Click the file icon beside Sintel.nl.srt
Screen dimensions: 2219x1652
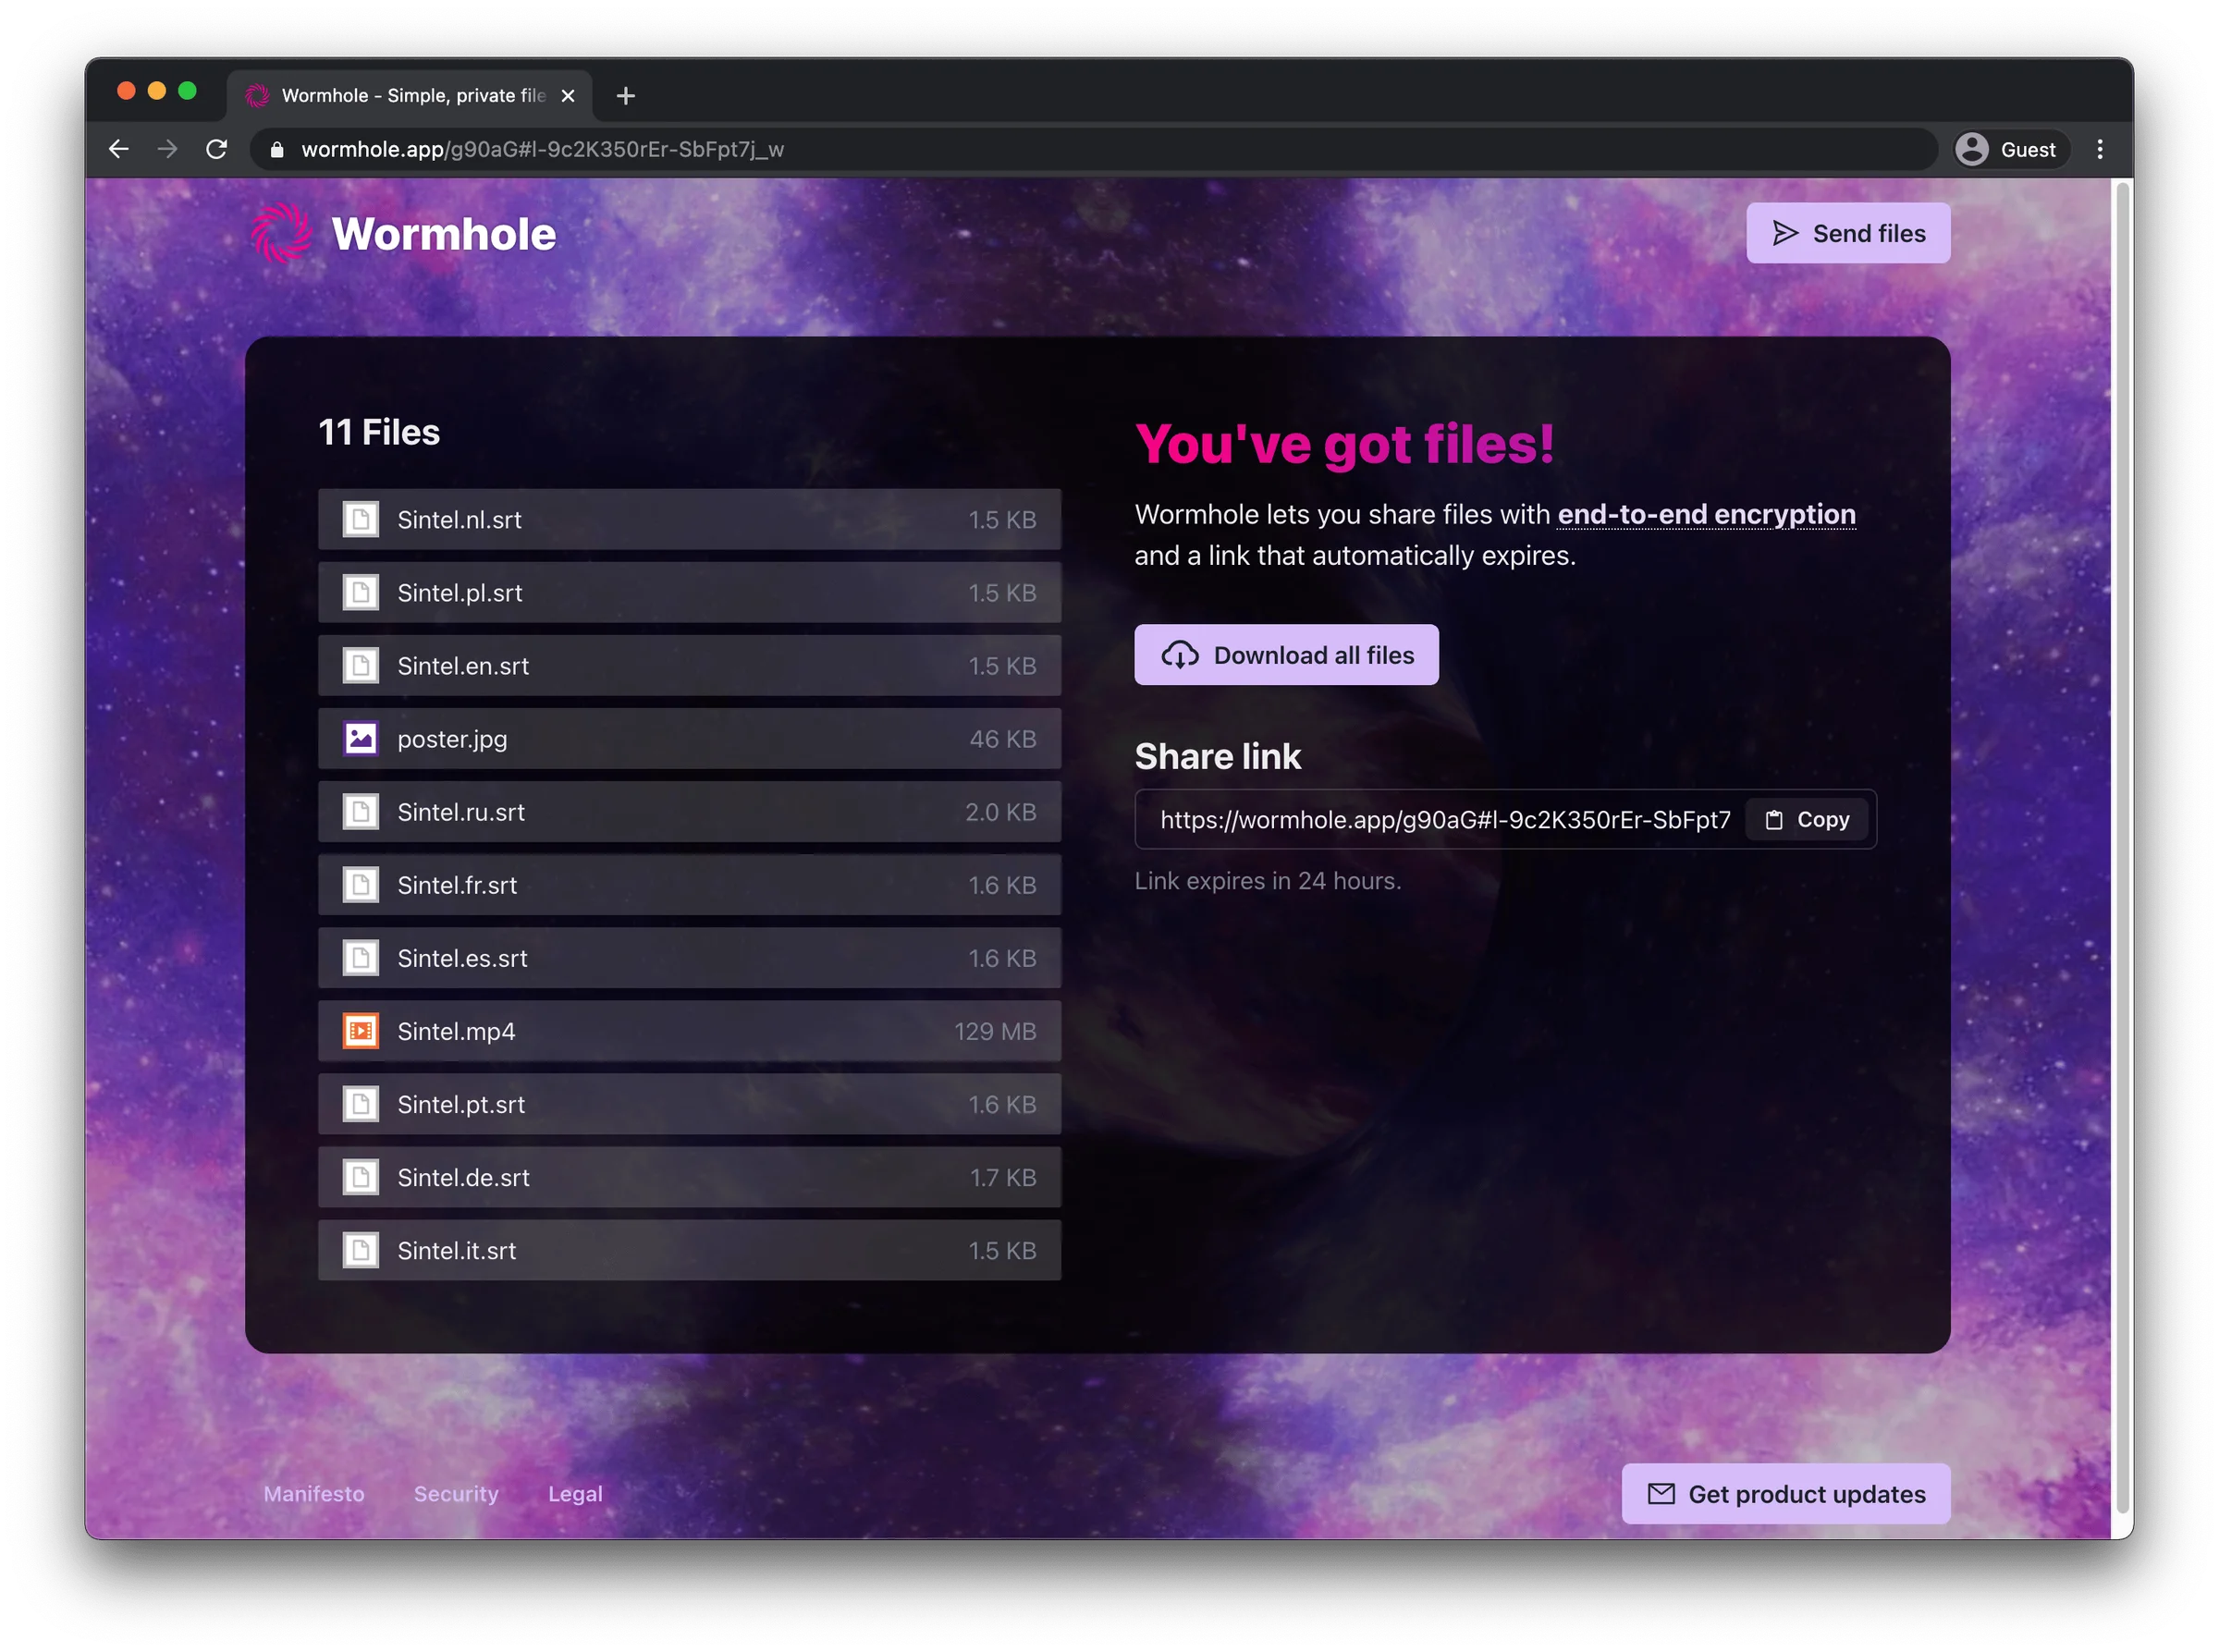coord(361,520)
